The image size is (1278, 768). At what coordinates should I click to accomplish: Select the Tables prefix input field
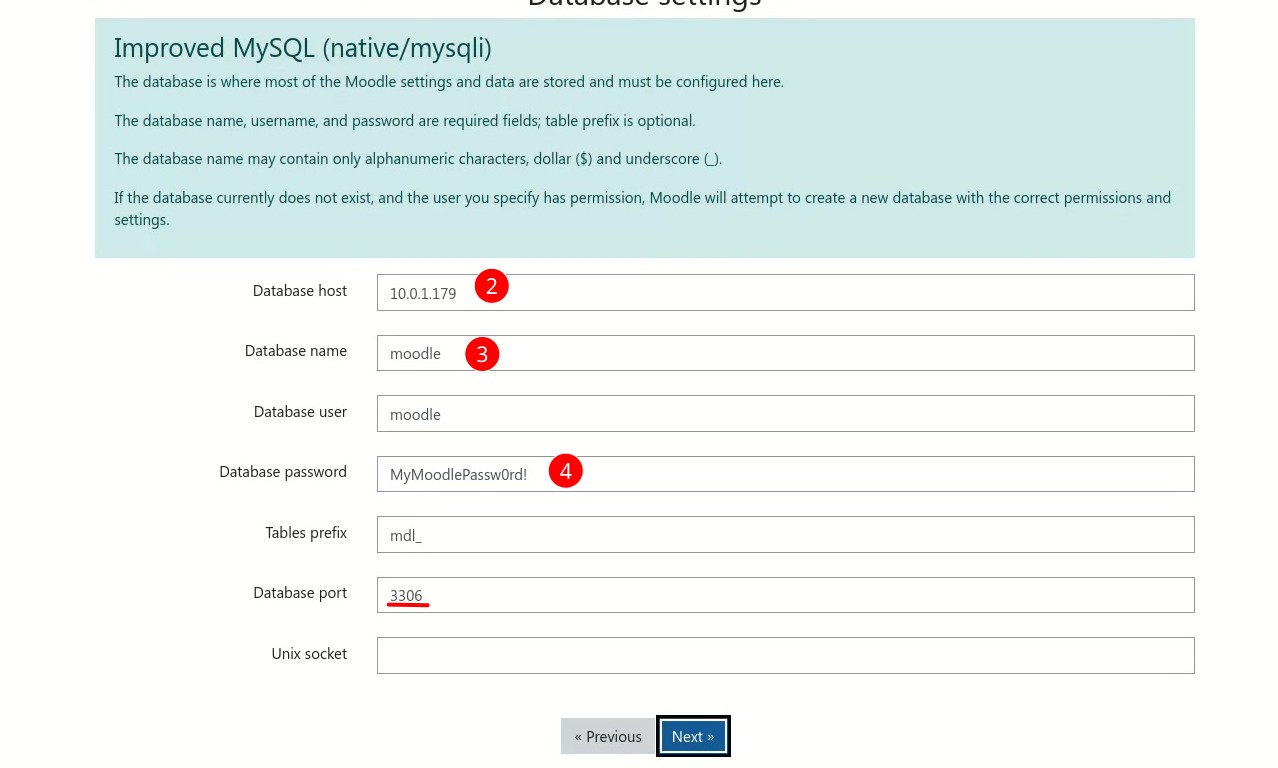point(785,534)
